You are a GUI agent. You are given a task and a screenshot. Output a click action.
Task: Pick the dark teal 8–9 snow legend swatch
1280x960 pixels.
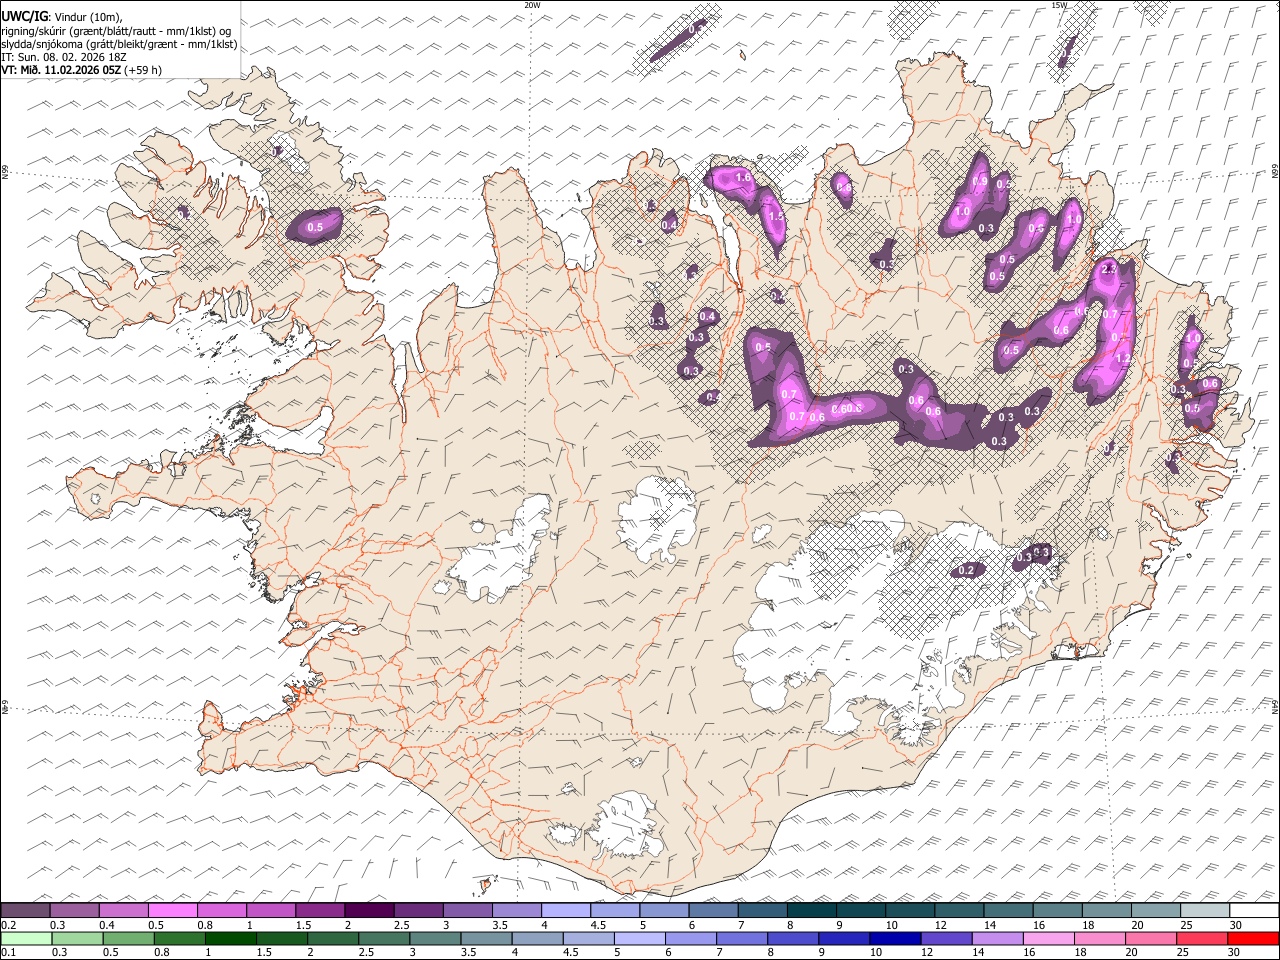(x=811, y=910)
